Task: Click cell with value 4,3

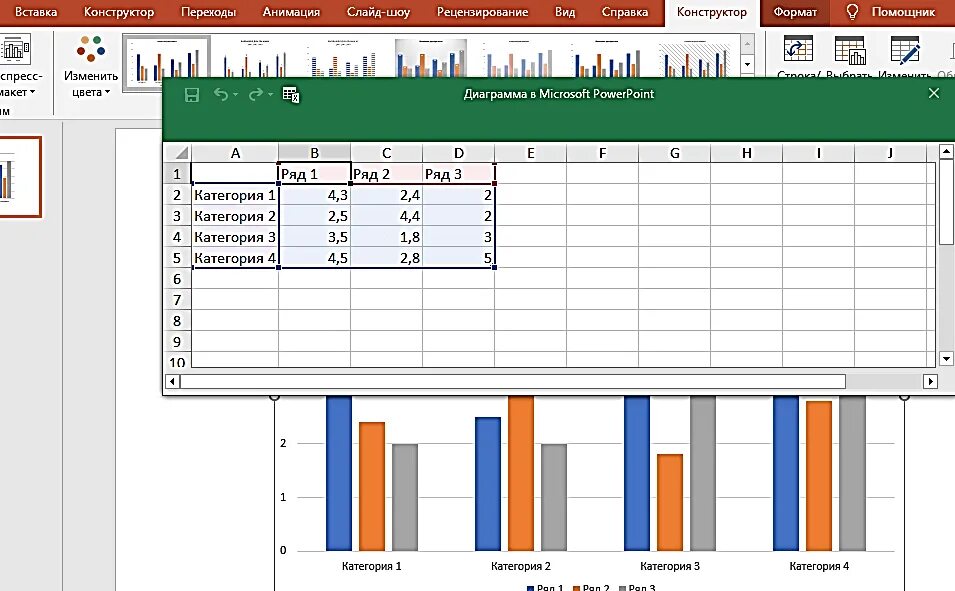Action: coord(314,196)
